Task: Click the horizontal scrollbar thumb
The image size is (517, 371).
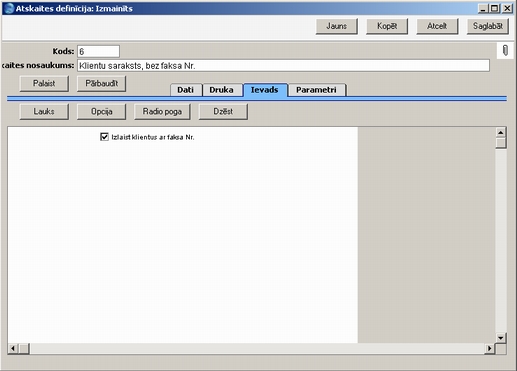Action: click(x=24, y=349)
